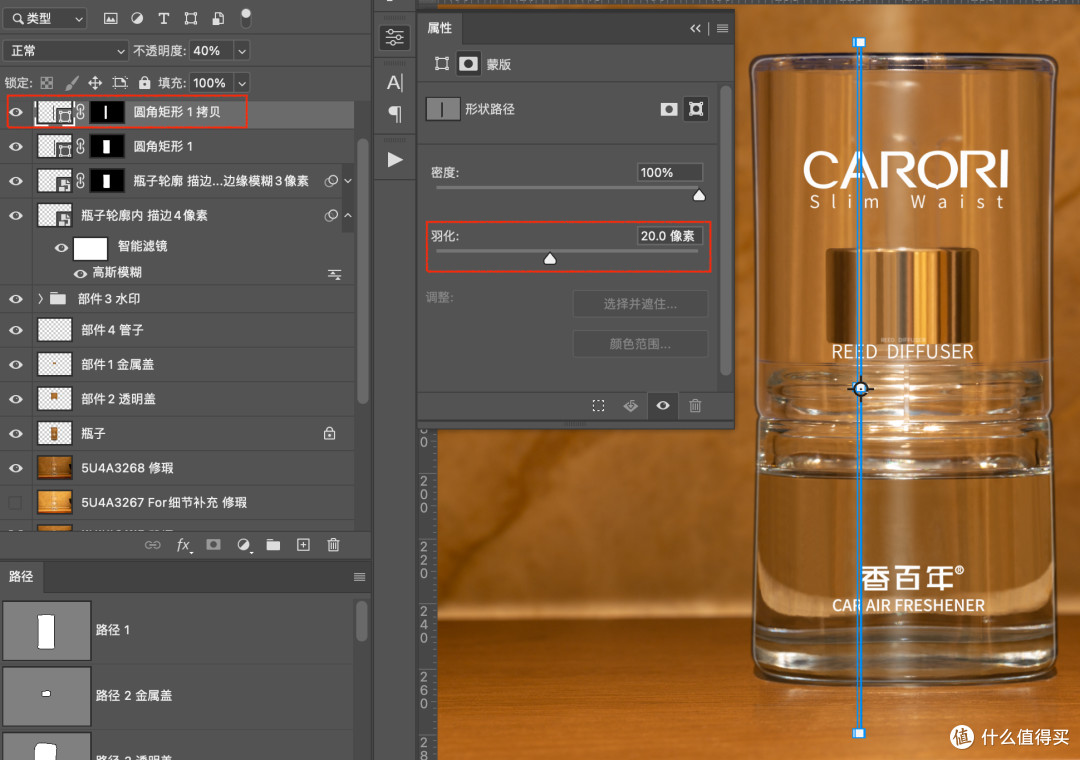The width and height of the screenshot is (1080, 760).
Task: Open blend mode 正常 dropdown
Action: (x=65, y=51)
